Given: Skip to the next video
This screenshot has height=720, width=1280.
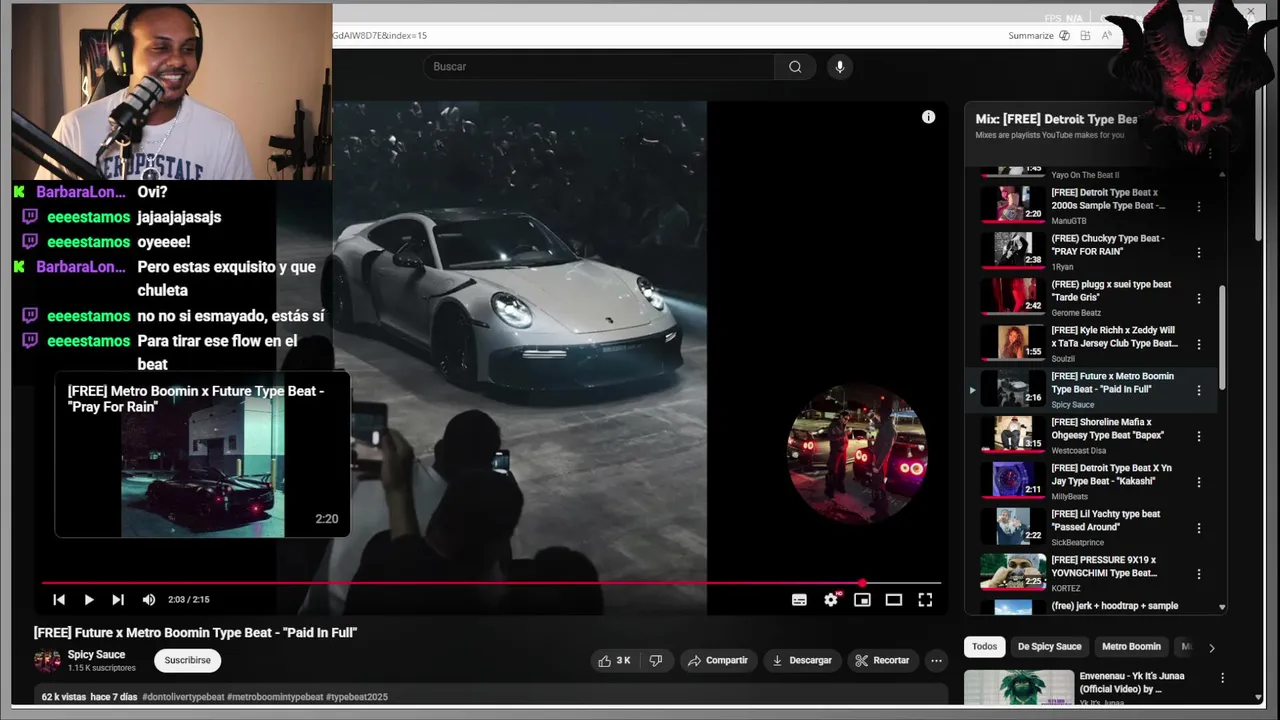Looking at the screenshot, I should [x=118, y=599].
